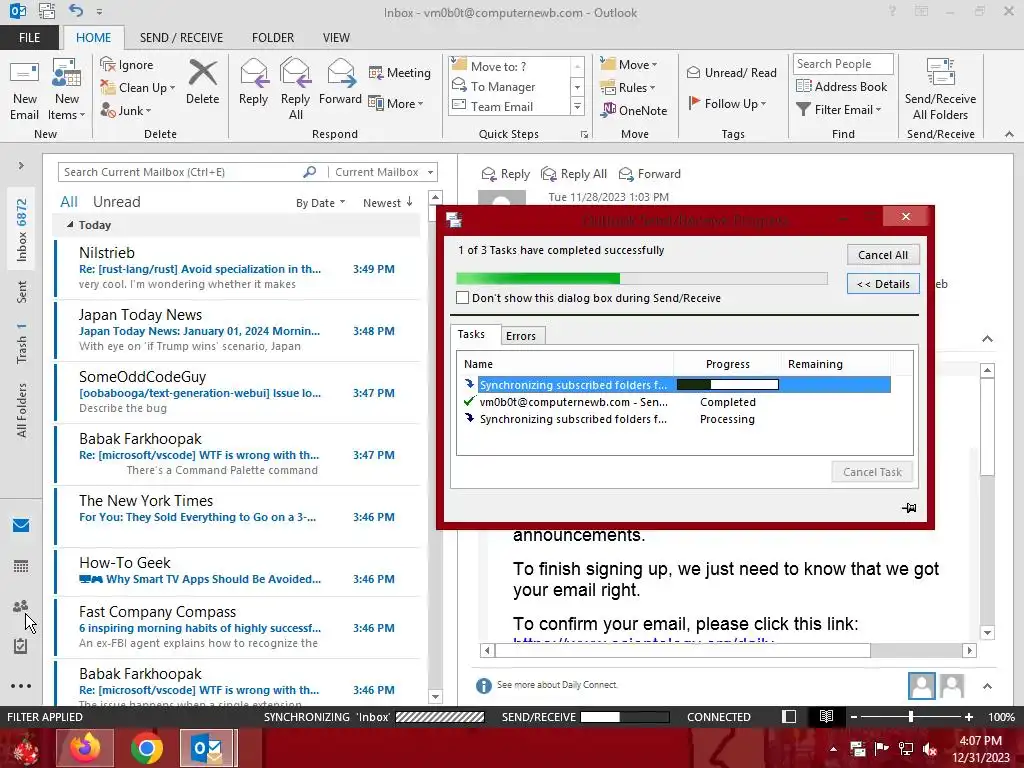Open the FOLDER tab

tap(273, 37)
